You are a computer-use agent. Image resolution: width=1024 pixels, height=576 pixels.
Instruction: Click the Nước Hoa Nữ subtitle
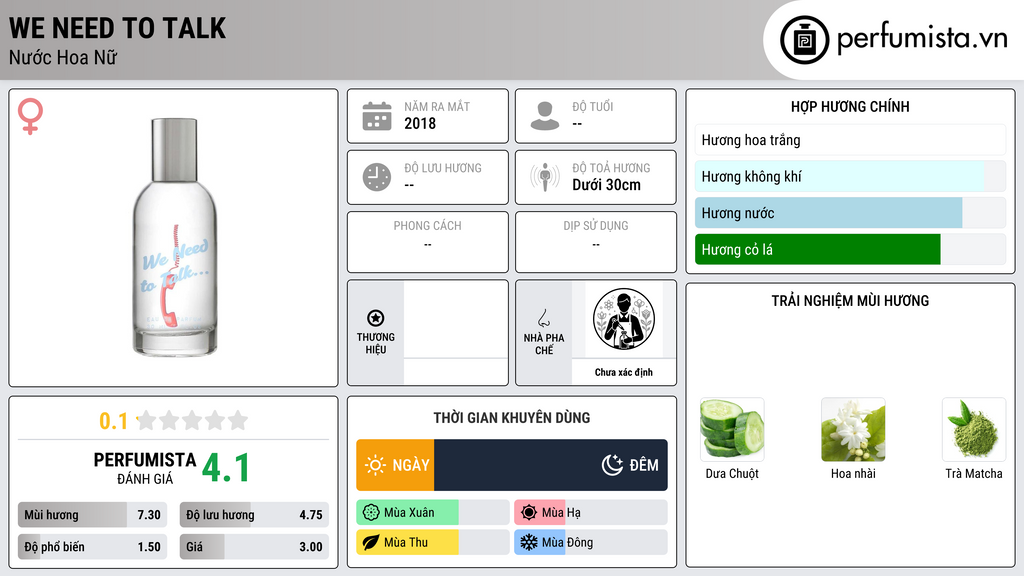point(63,57)
